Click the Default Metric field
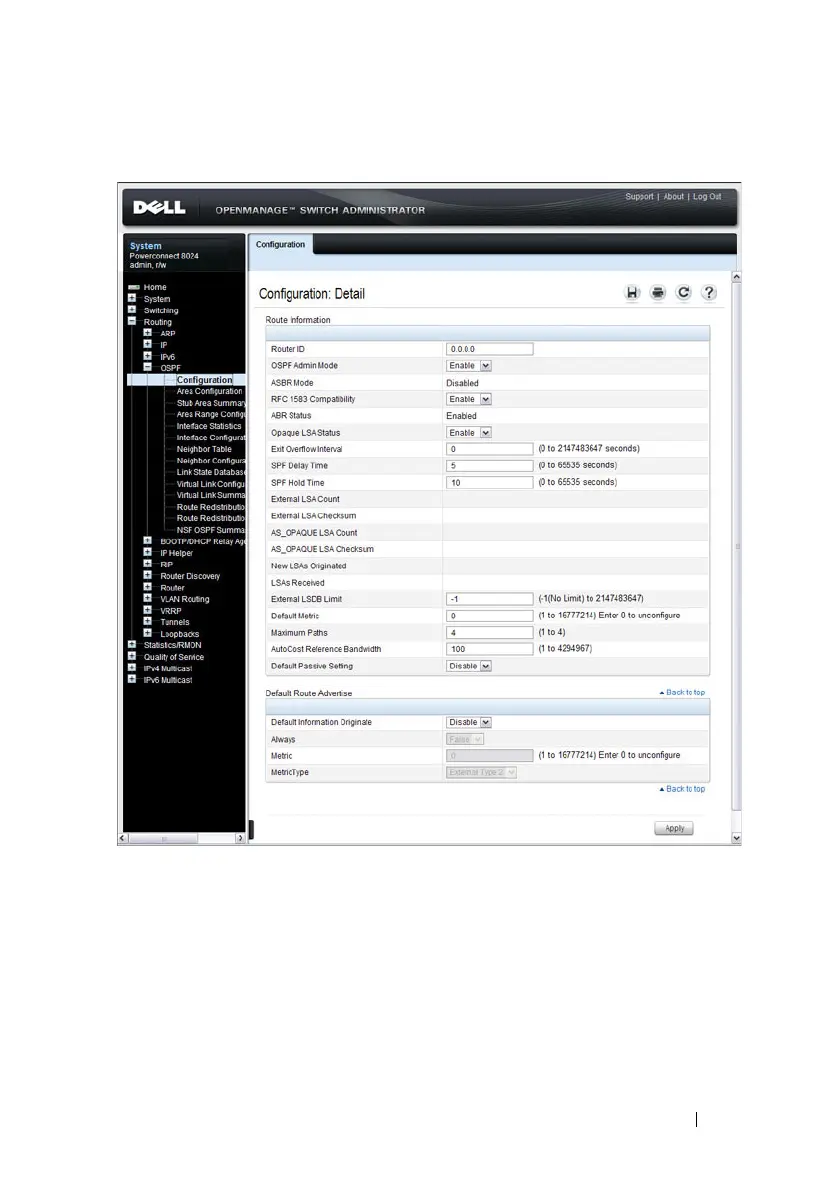 490,616
